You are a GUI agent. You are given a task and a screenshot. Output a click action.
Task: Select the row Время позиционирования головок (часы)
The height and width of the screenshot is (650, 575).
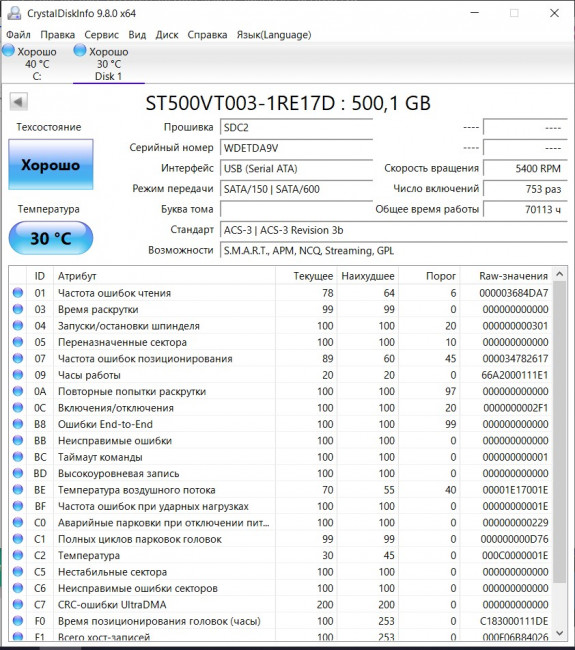click(281, 621)
